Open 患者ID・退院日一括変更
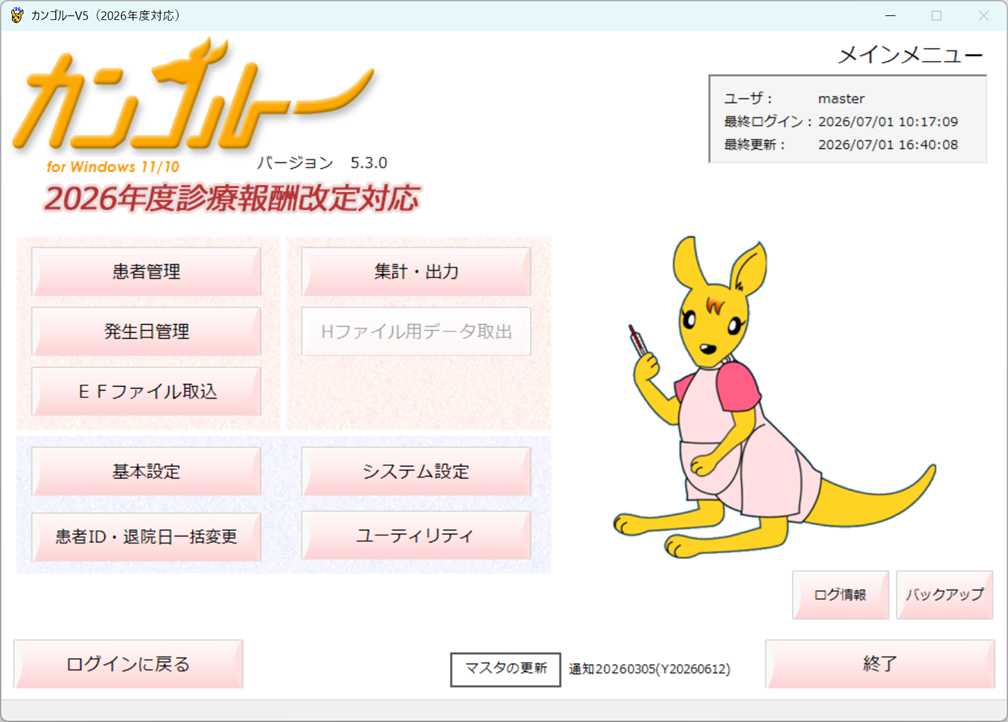The width and height of the screenshot is (1008, 722). 147,536
